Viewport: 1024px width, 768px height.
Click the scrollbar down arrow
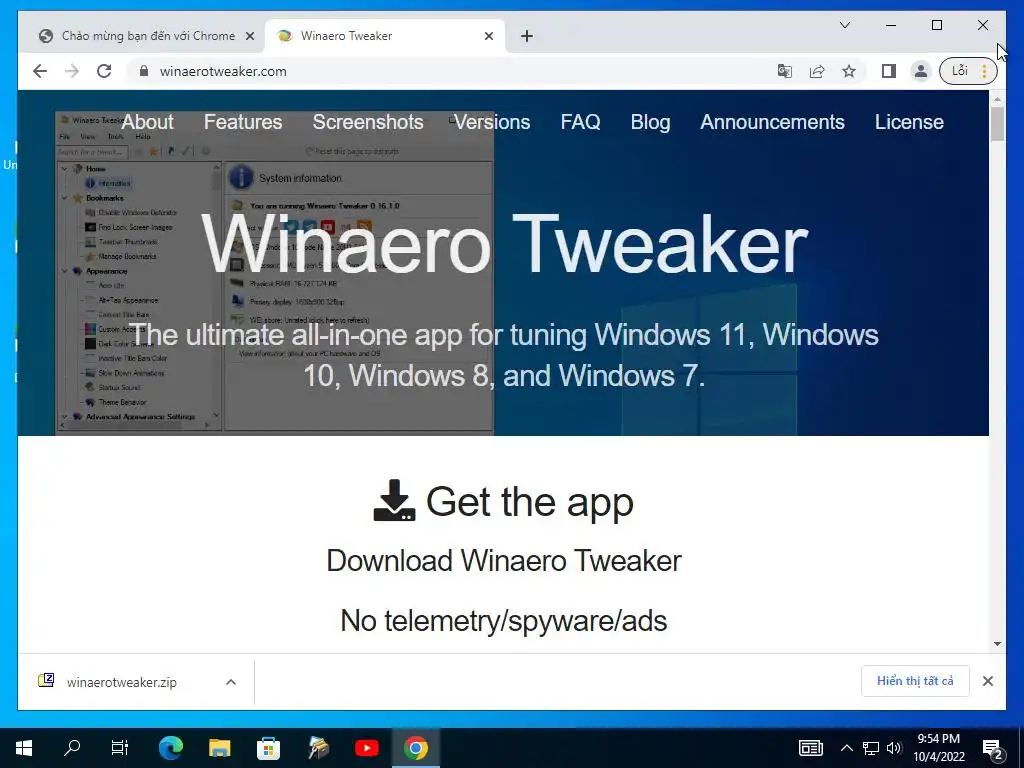coord(997,644)
